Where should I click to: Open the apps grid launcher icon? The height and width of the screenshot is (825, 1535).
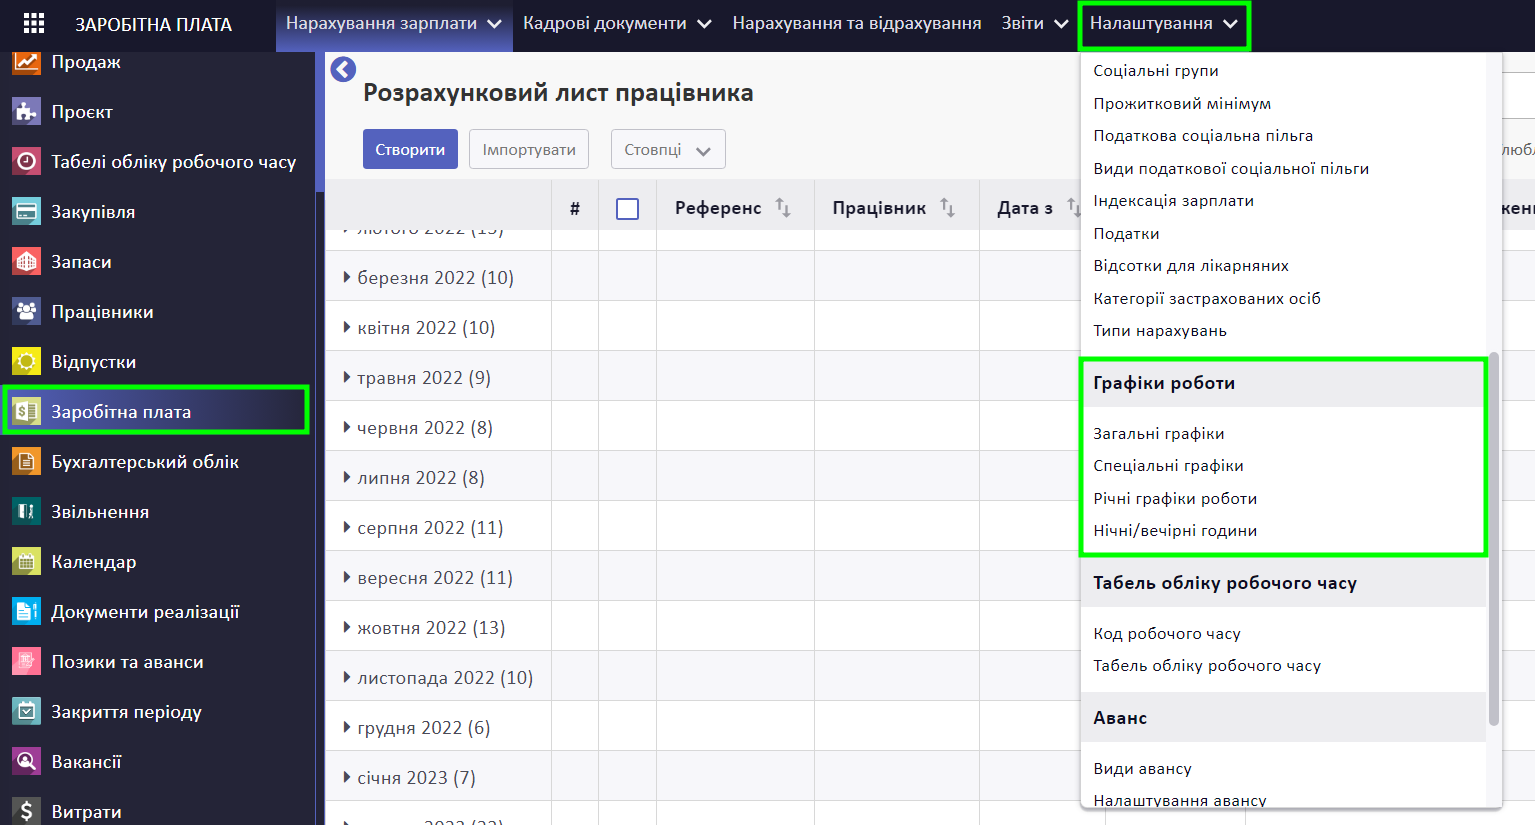click(34, 24)
